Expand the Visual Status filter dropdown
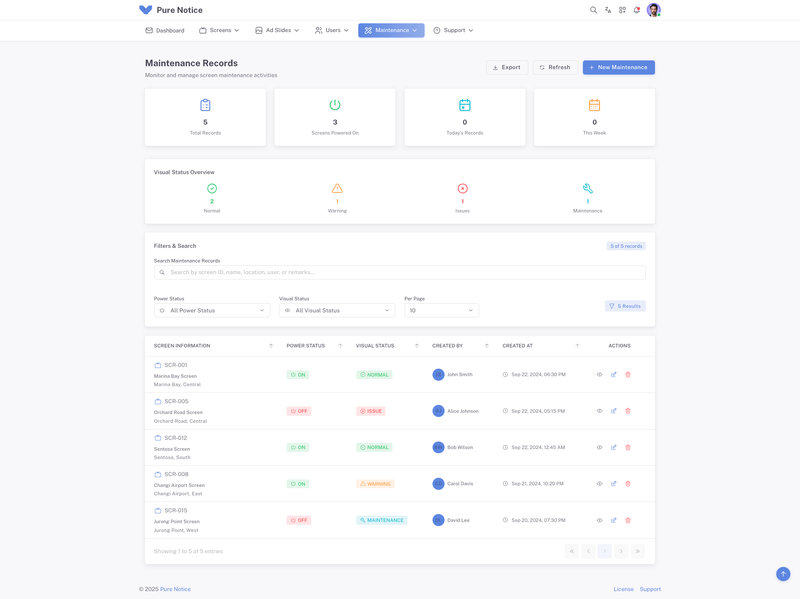 pos(337,311)
